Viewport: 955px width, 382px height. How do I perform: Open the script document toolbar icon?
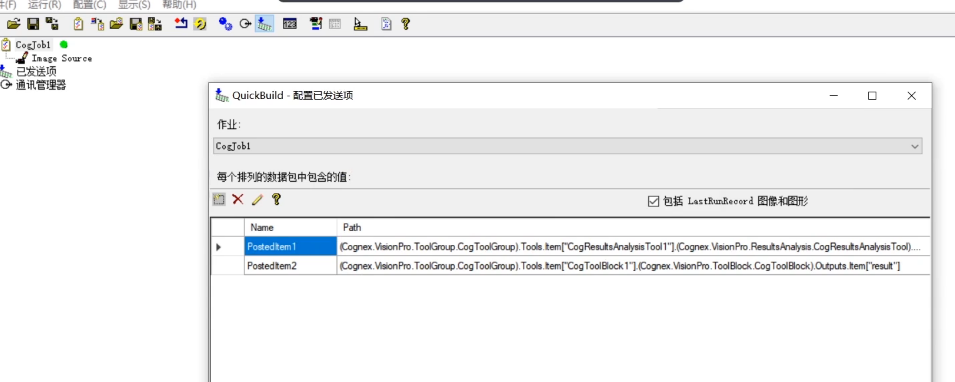(x=386, y=24)
